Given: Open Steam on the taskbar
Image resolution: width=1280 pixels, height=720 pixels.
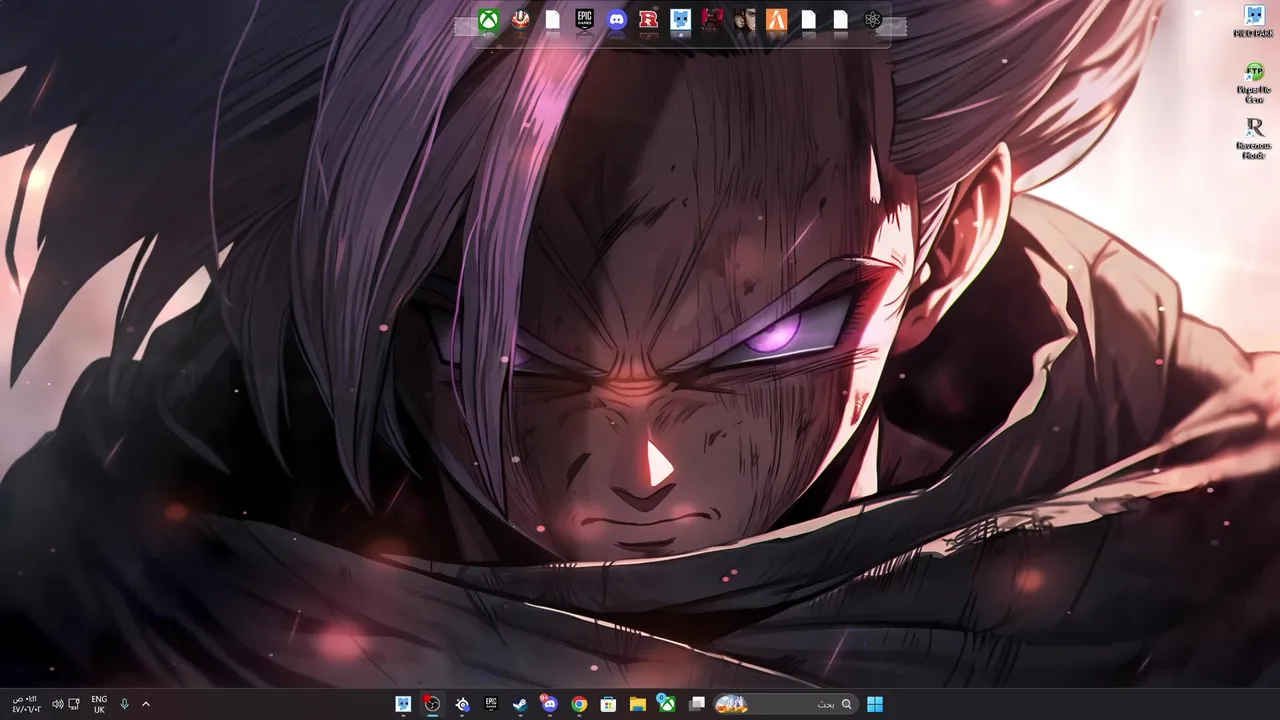Looking at the screenshot, I should 520,704.
